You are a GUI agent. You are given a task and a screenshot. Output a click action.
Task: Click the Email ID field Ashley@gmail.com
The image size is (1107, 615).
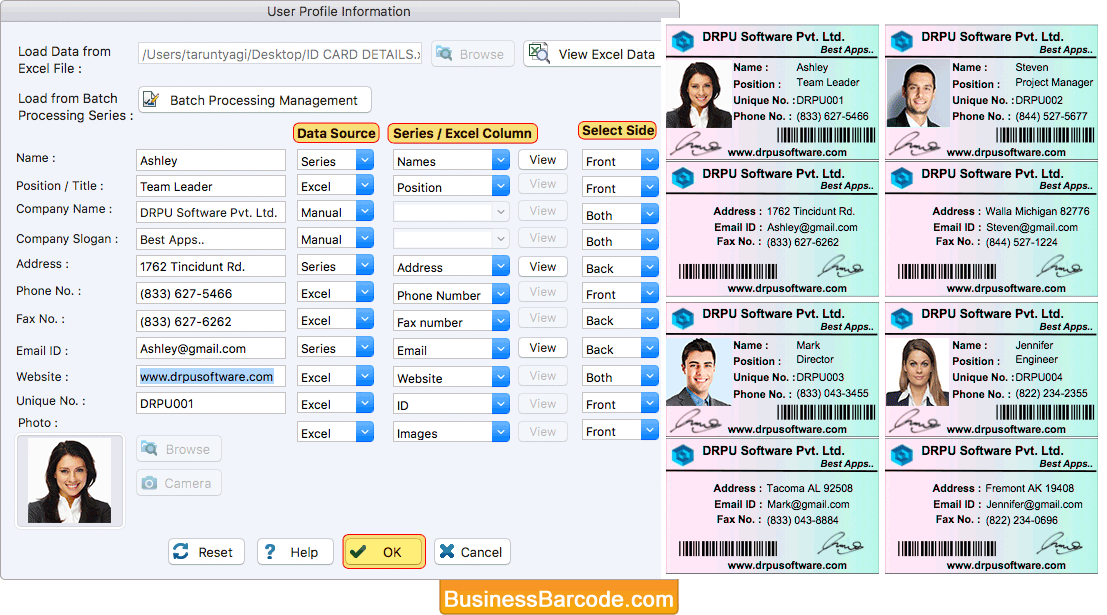pos(210,348)
